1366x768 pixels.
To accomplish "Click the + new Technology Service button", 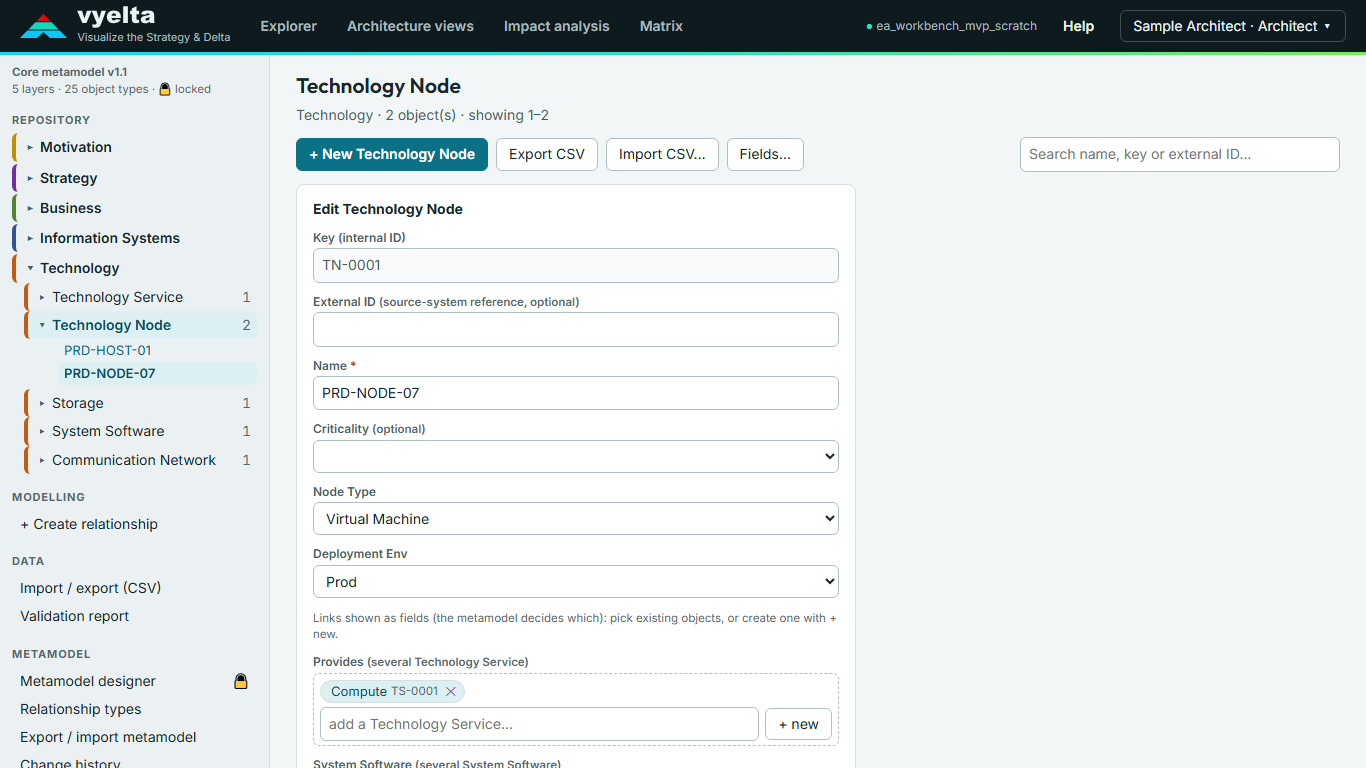I will (x=798, y=724).
